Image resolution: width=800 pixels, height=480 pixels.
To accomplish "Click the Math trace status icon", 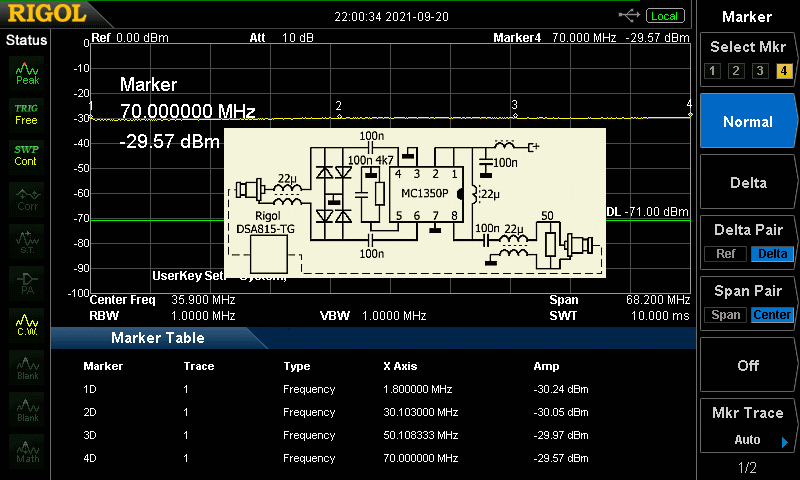I will pos(27,448).
